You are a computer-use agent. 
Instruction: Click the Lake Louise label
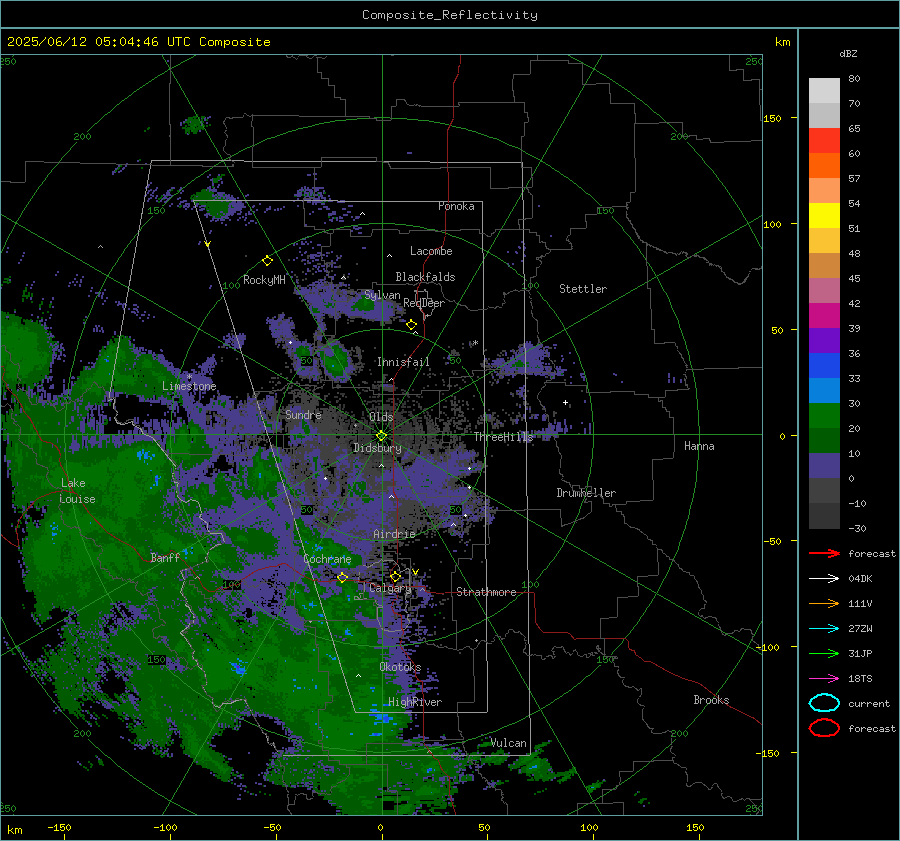click(x=77, y=491)
